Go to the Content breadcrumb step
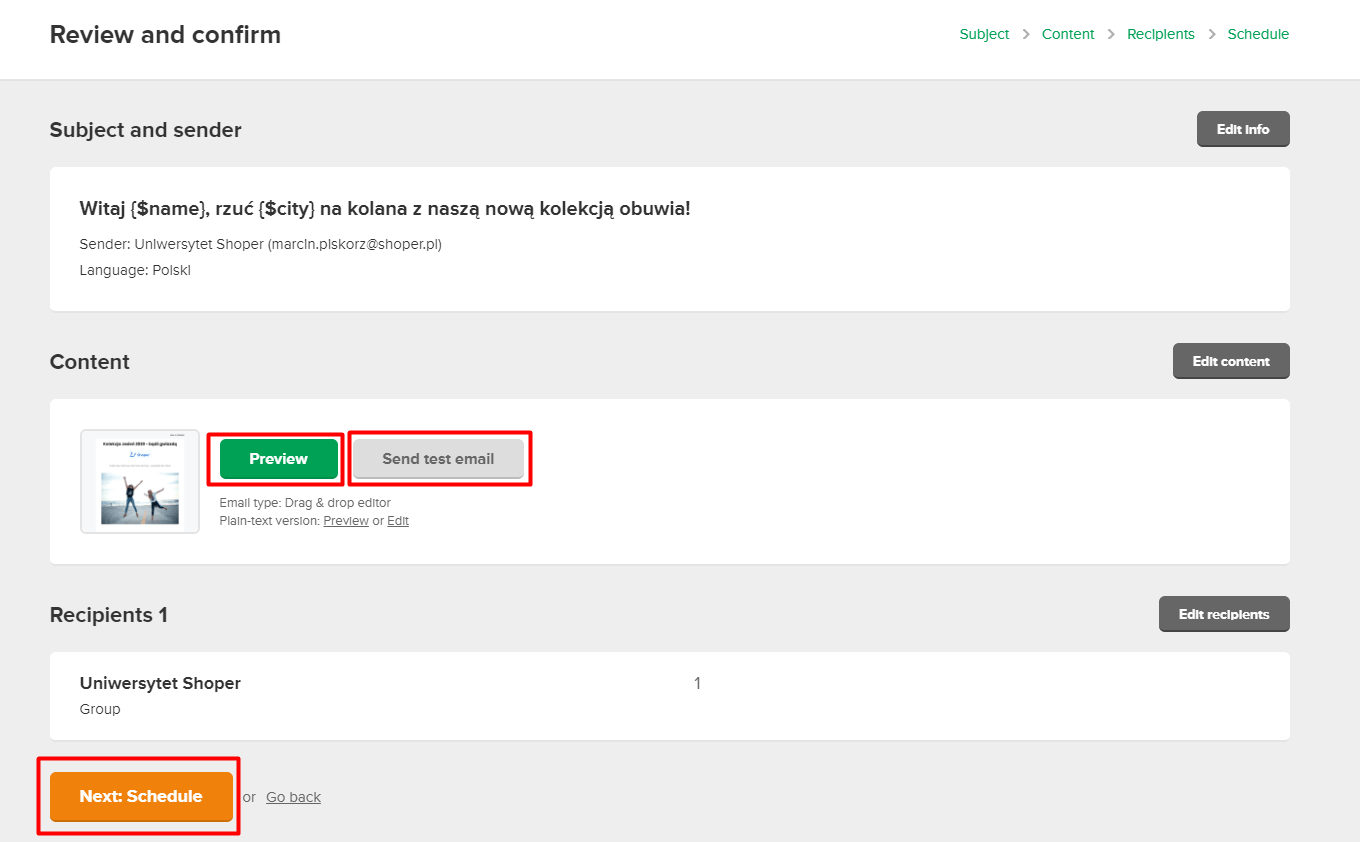The width and height of the screenshot is (1360, 842). tap(1068, 34)
